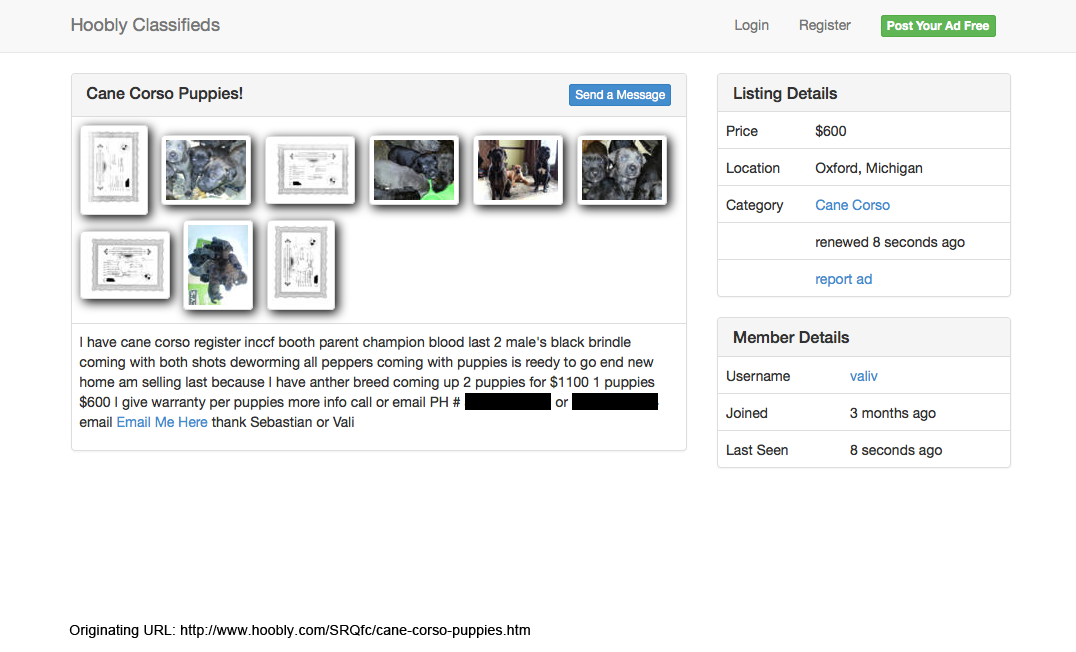Open the puppy photo with the green toy

click(414, 170)
